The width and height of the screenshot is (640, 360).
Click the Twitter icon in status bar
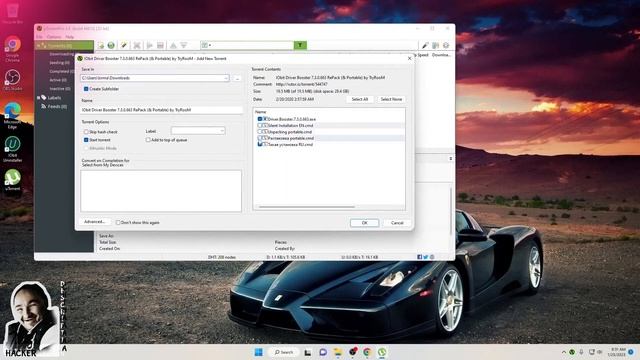click(426, 257)
